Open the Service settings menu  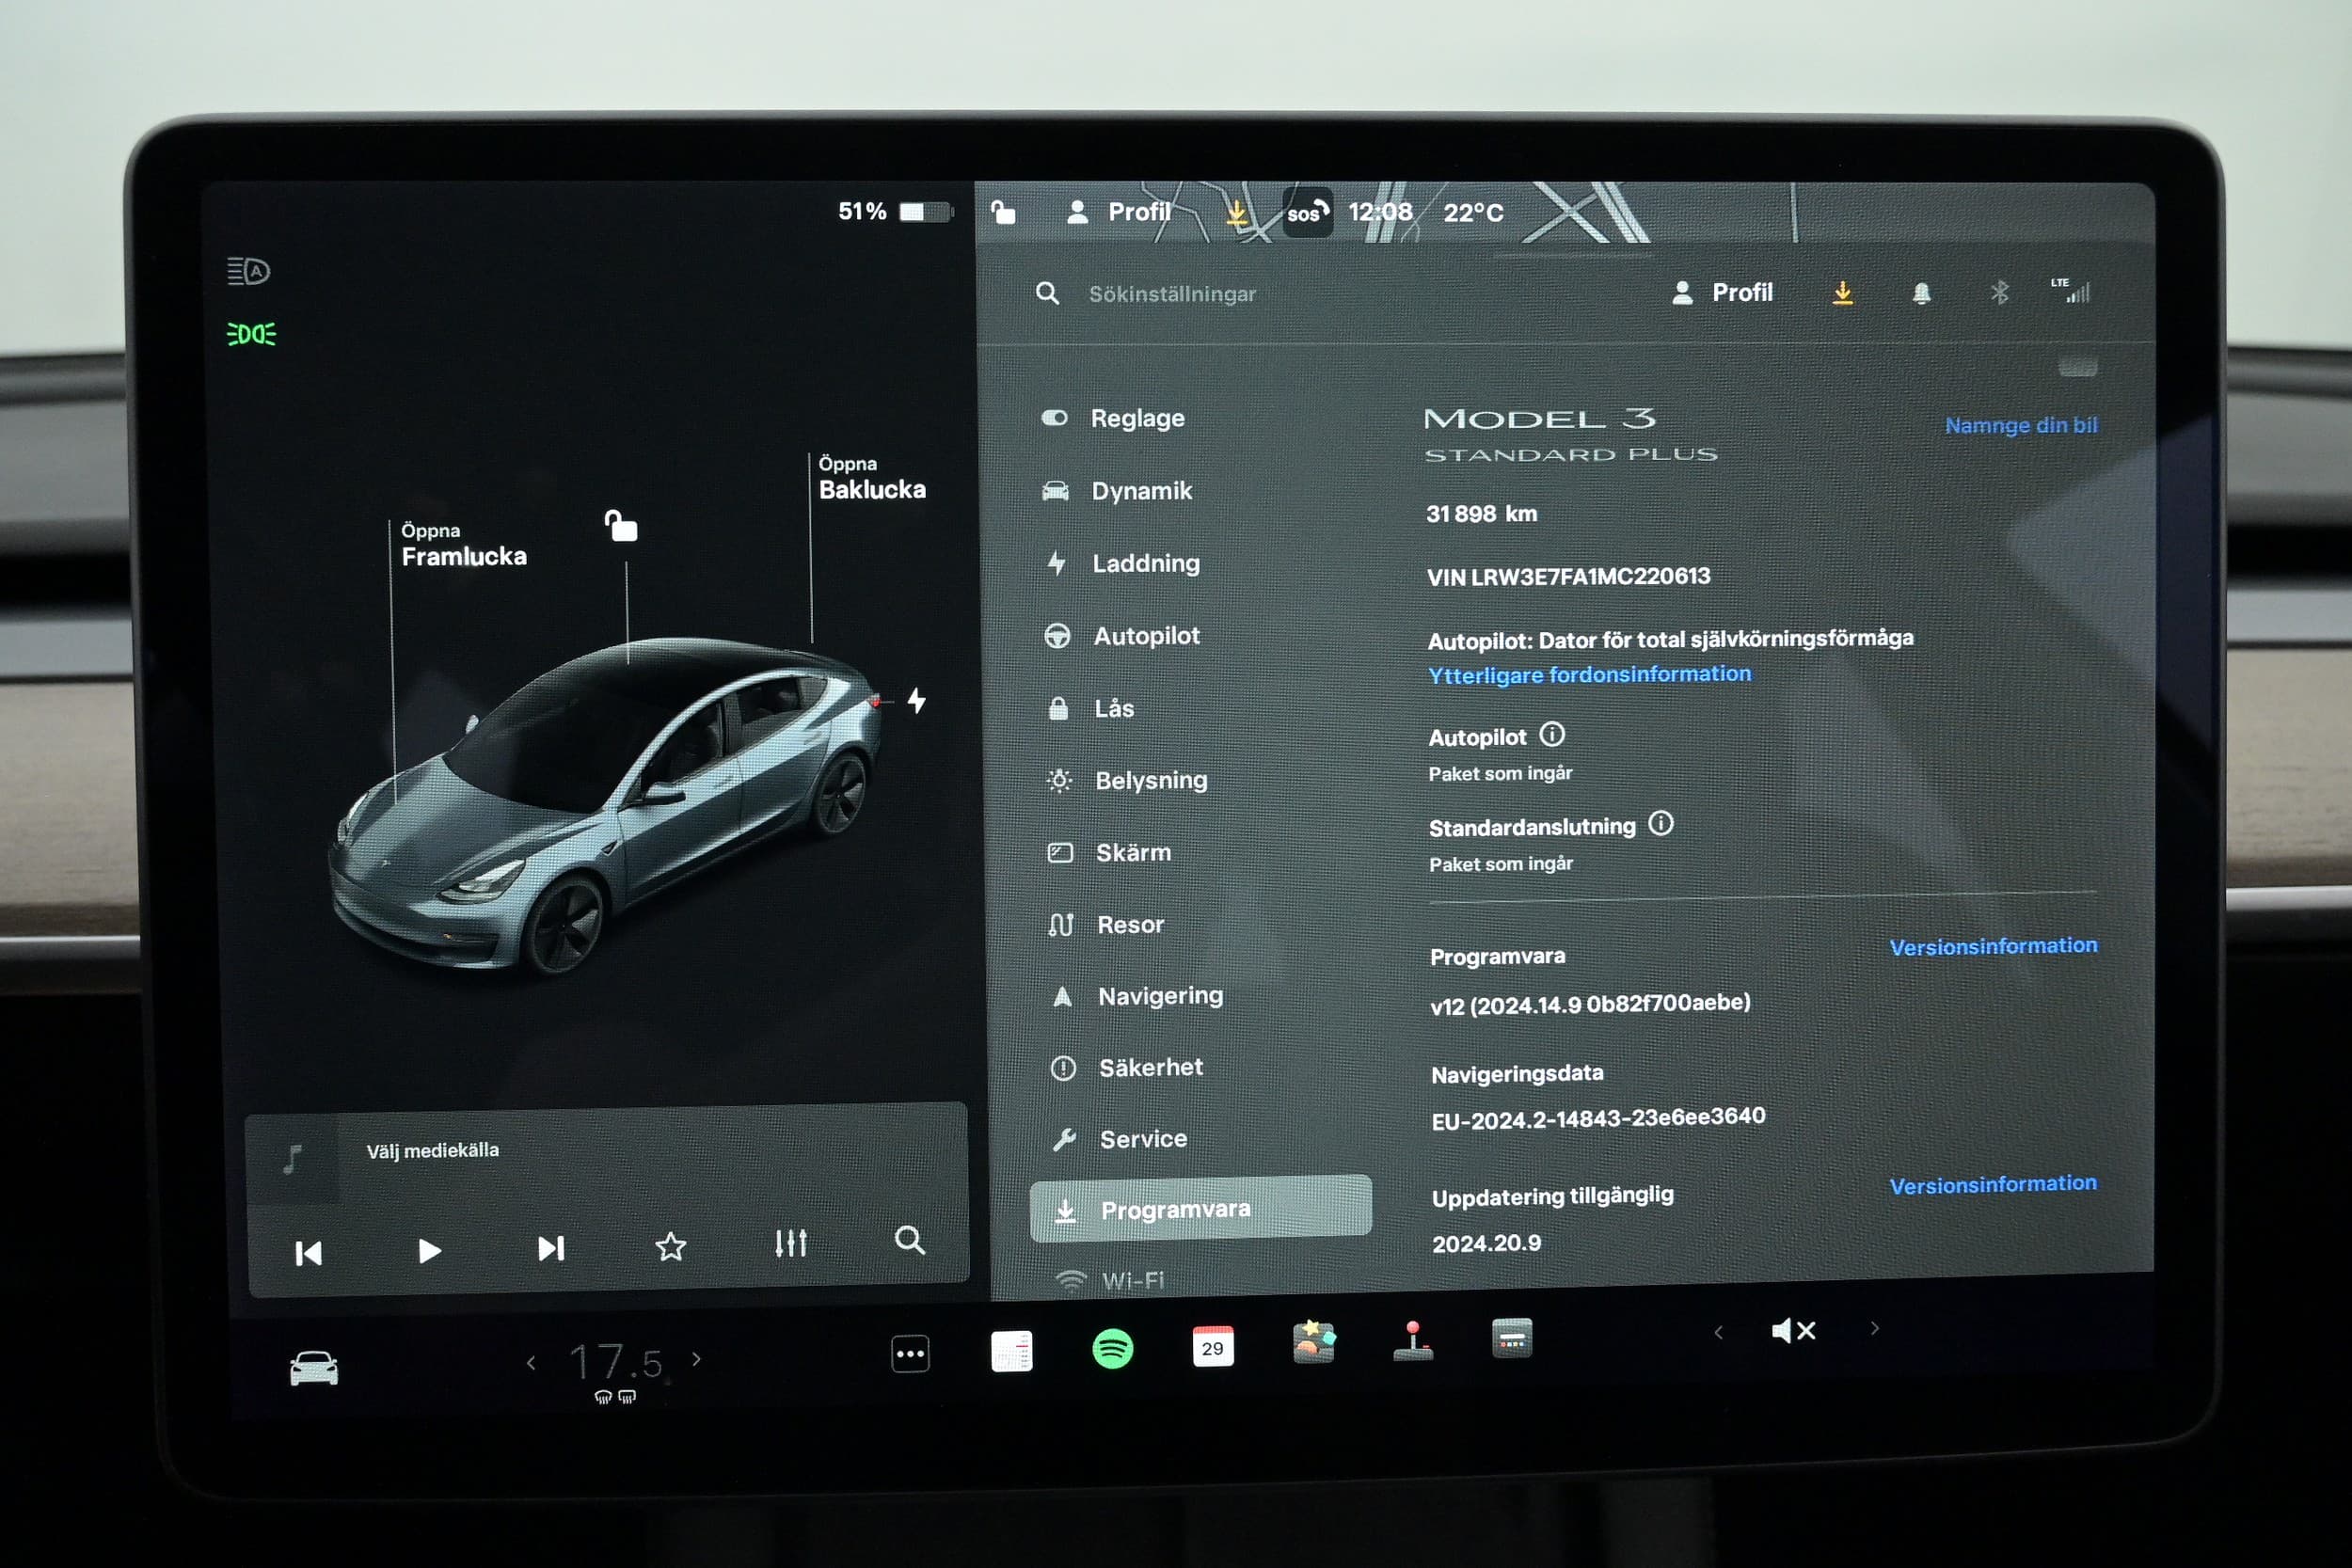click(1120, 1139)
